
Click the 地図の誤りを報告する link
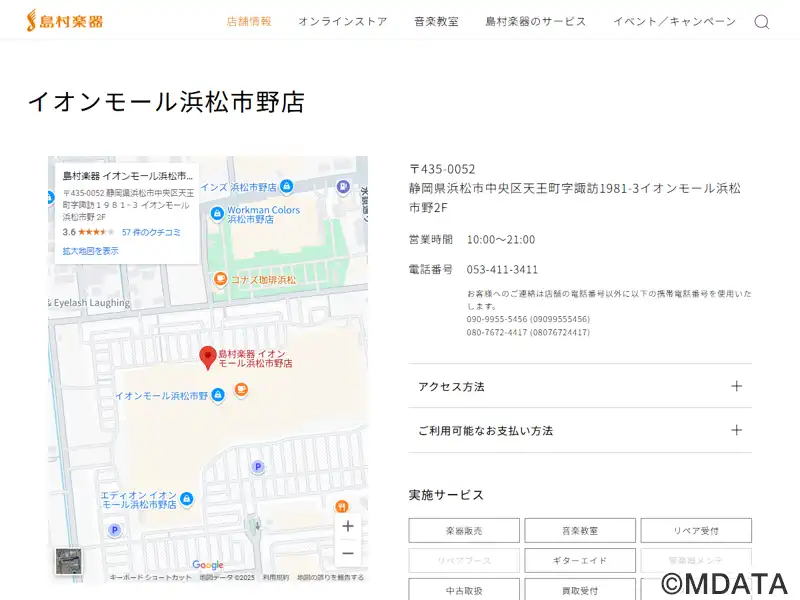coord(331,578)
